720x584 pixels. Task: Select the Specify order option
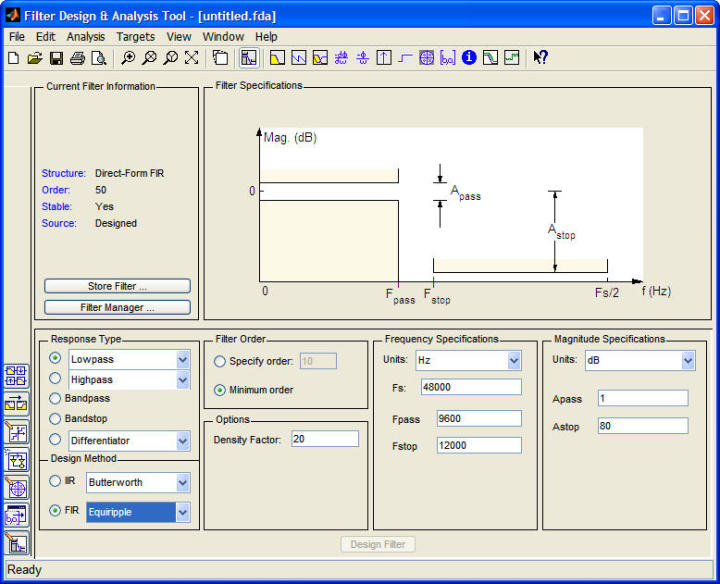click(219, 361)
